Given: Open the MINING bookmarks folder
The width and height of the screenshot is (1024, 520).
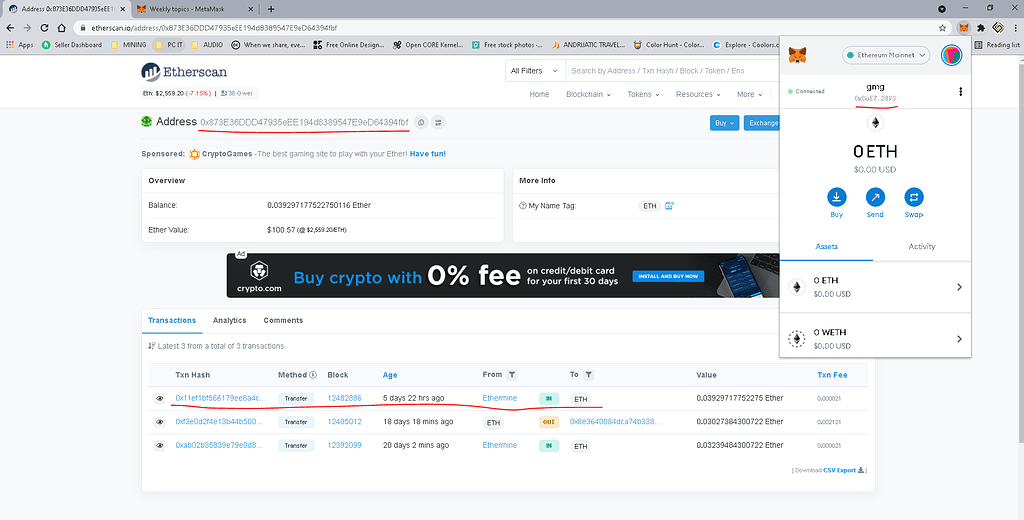Looking at the screenshot, I should point(129,45).
